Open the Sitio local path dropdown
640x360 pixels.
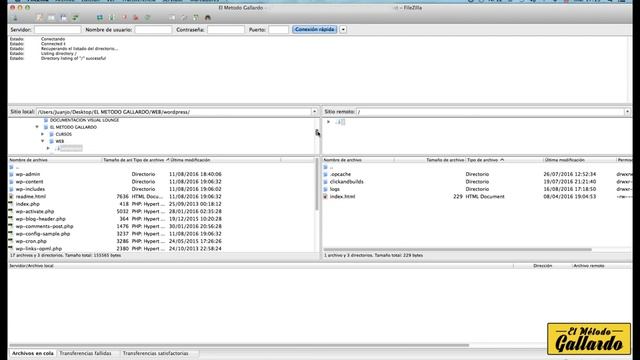(x=314, y=112)
